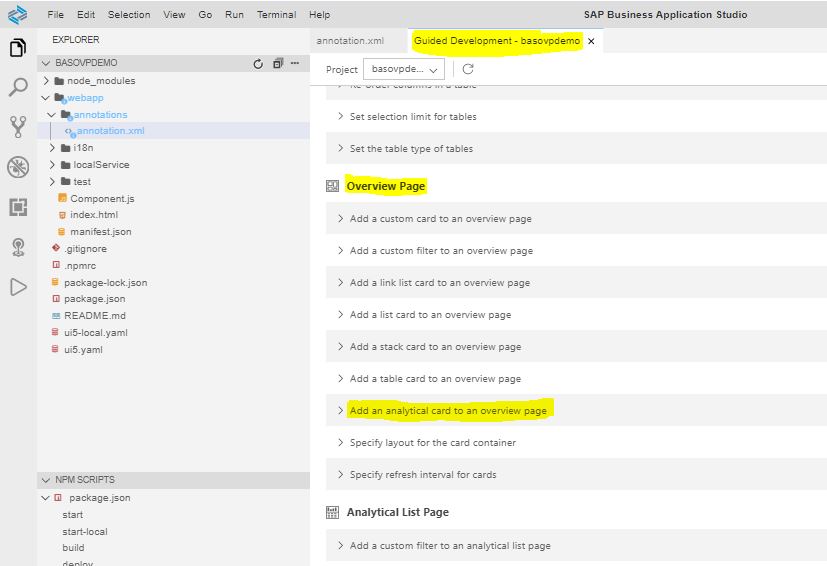Refresh the Guided Development project list

point(468,69)
